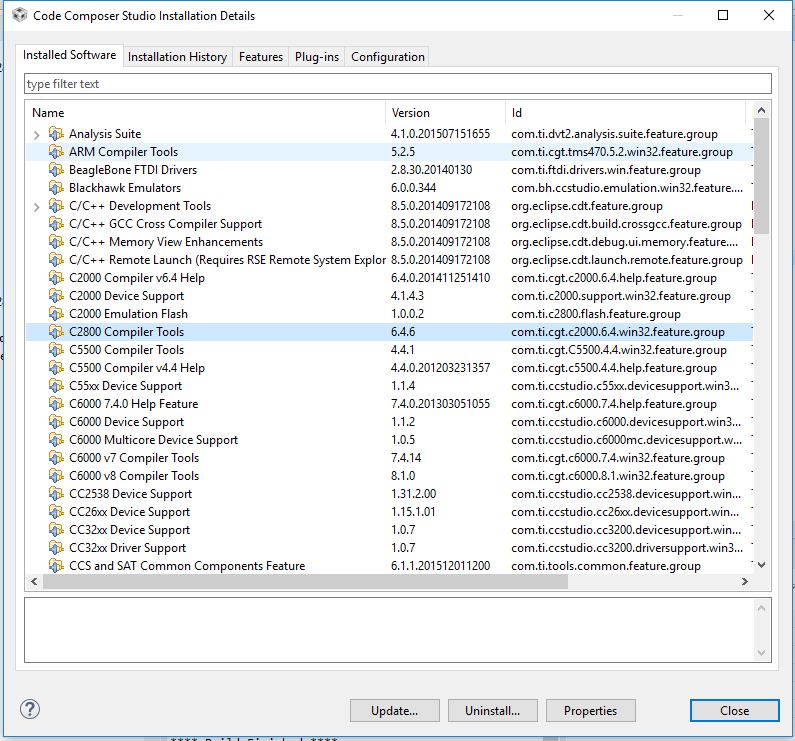
Task: Click the C55xx Device Support icon
Action: [x=56, y=386]
